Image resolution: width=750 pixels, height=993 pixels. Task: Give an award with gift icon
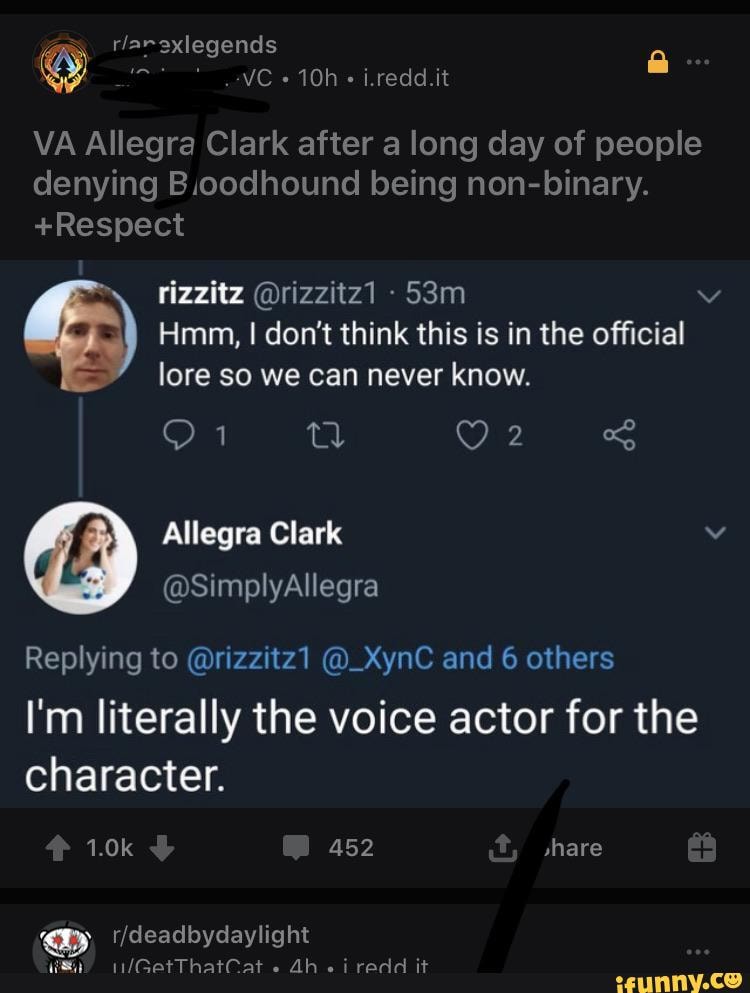(702, 848)
